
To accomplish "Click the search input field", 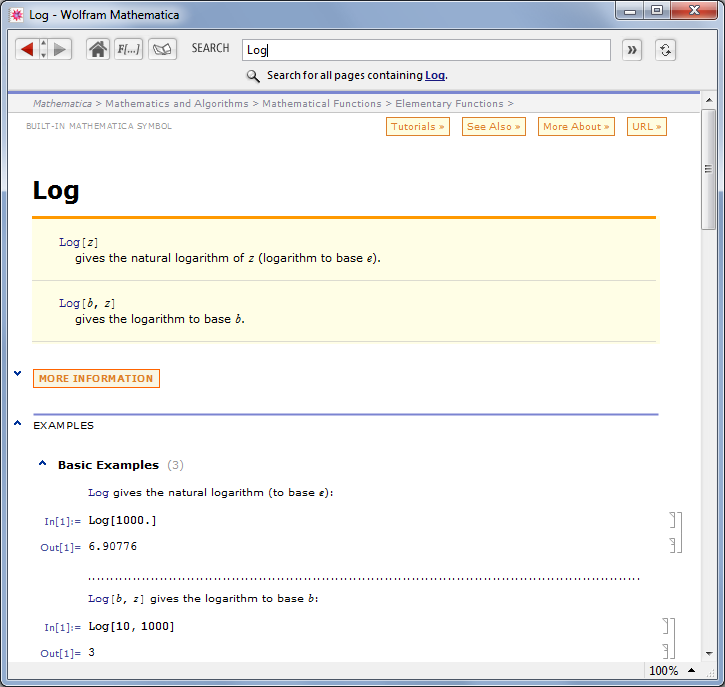I will 426,50.
